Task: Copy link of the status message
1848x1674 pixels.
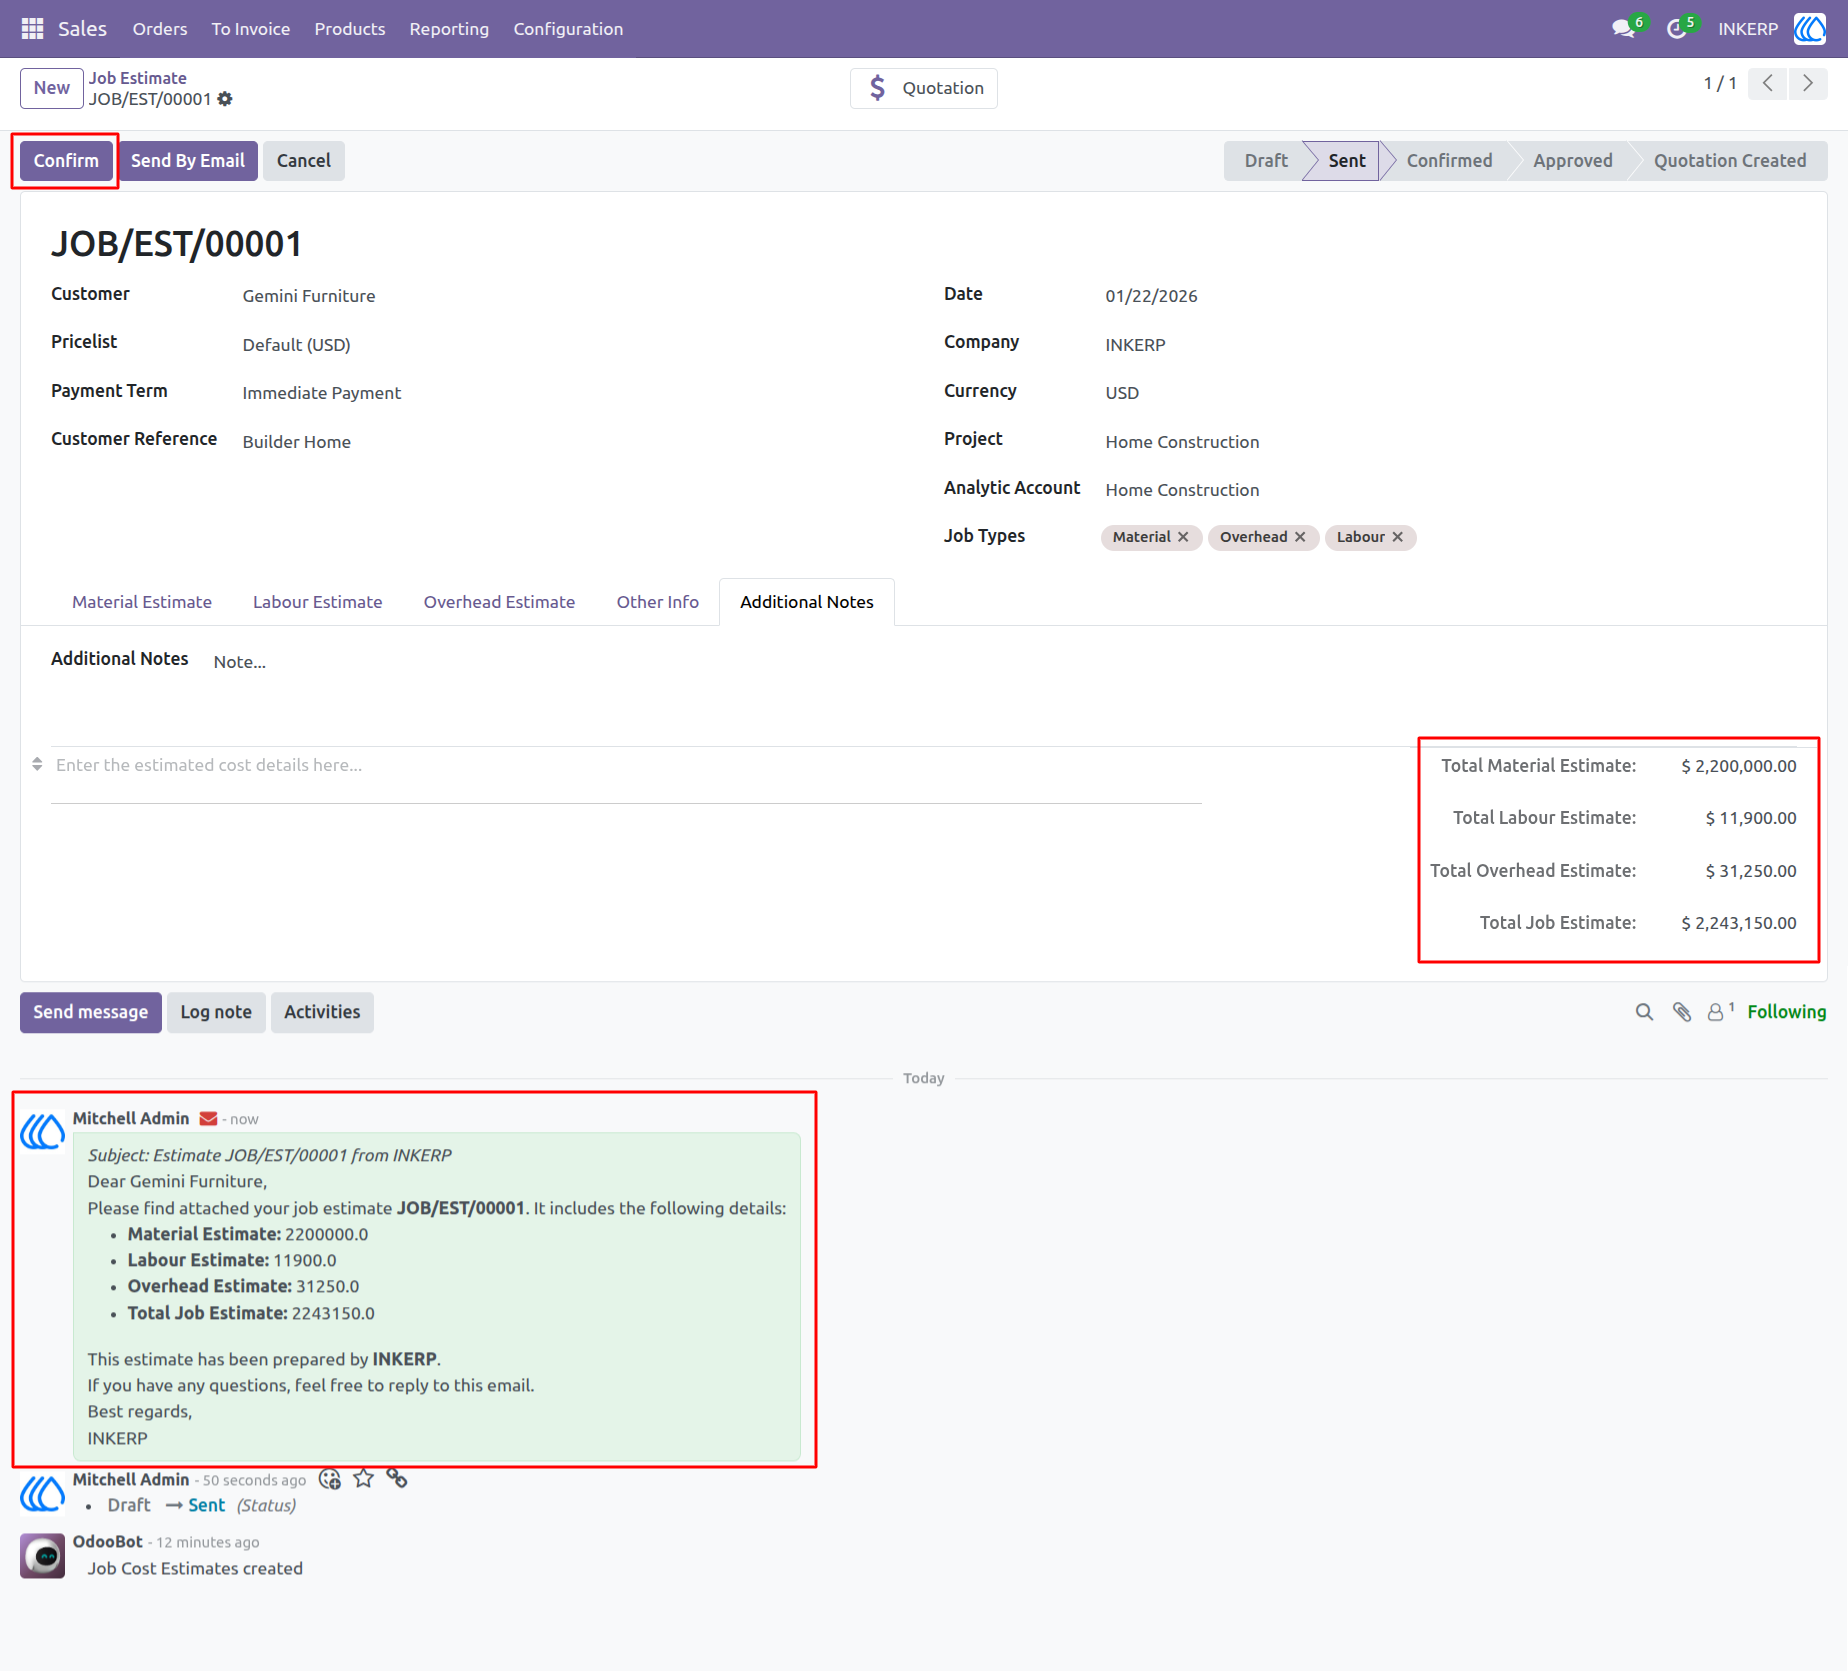Action: pyautogui.click(x=397, y=1479)
